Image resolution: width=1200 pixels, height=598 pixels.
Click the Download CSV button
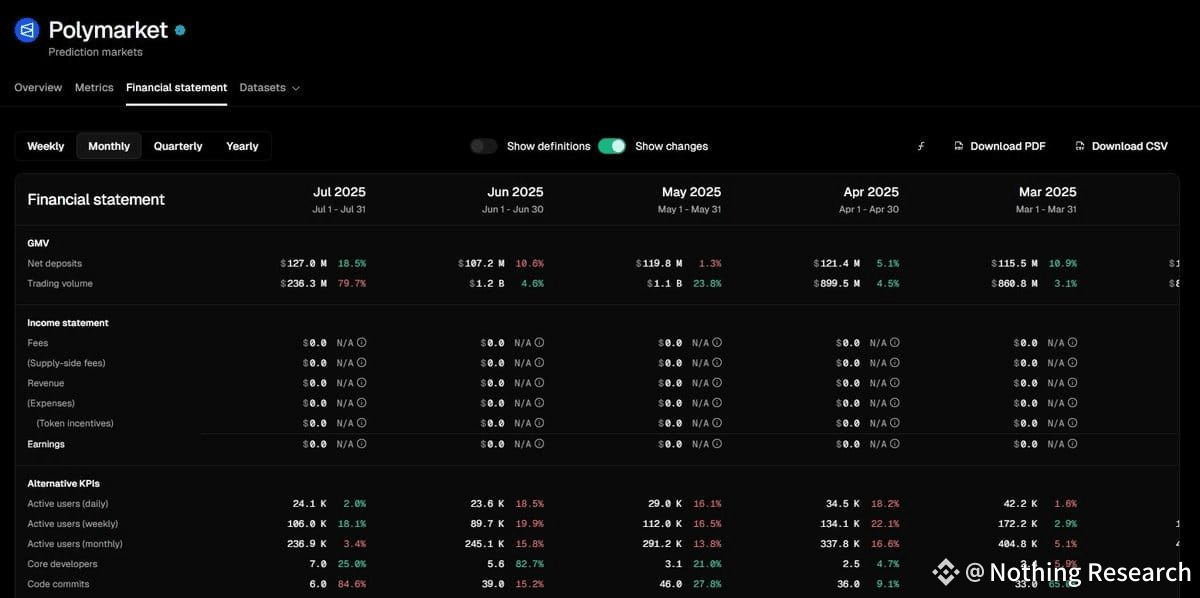(1121, 146)
